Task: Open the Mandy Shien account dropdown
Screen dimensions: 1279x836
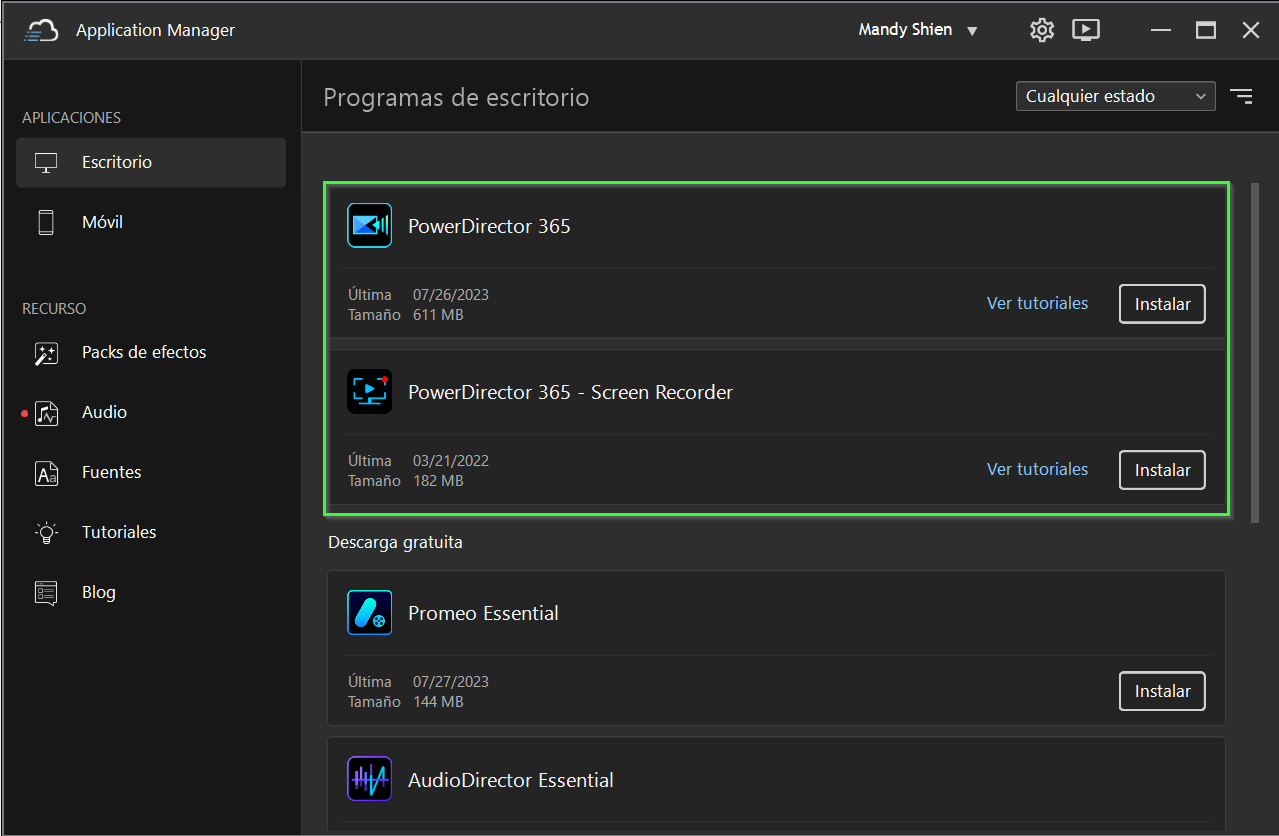Action: (x=917, y=30)
